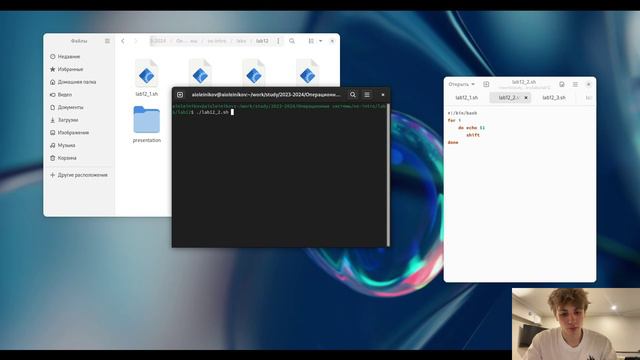Open text editor hamburger menu

tap(575, 84)
